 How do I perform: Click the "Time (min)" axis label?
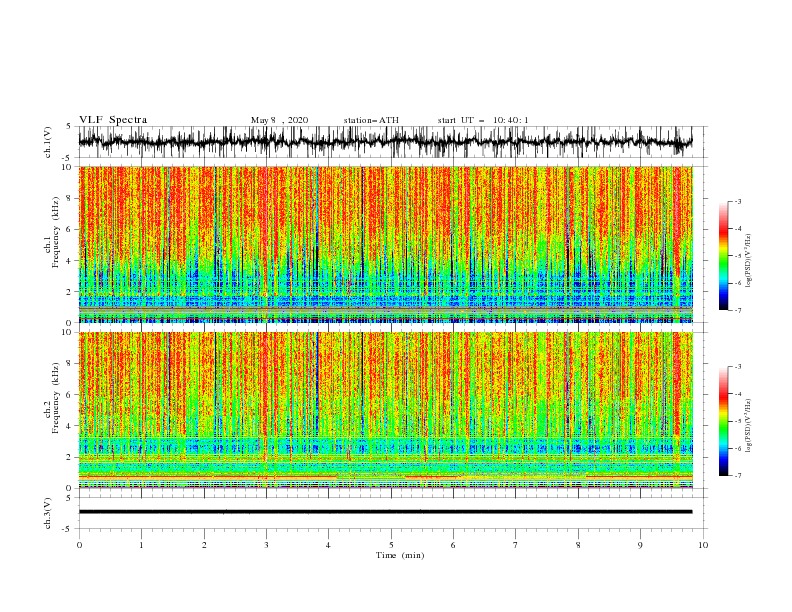pos(400,555)
